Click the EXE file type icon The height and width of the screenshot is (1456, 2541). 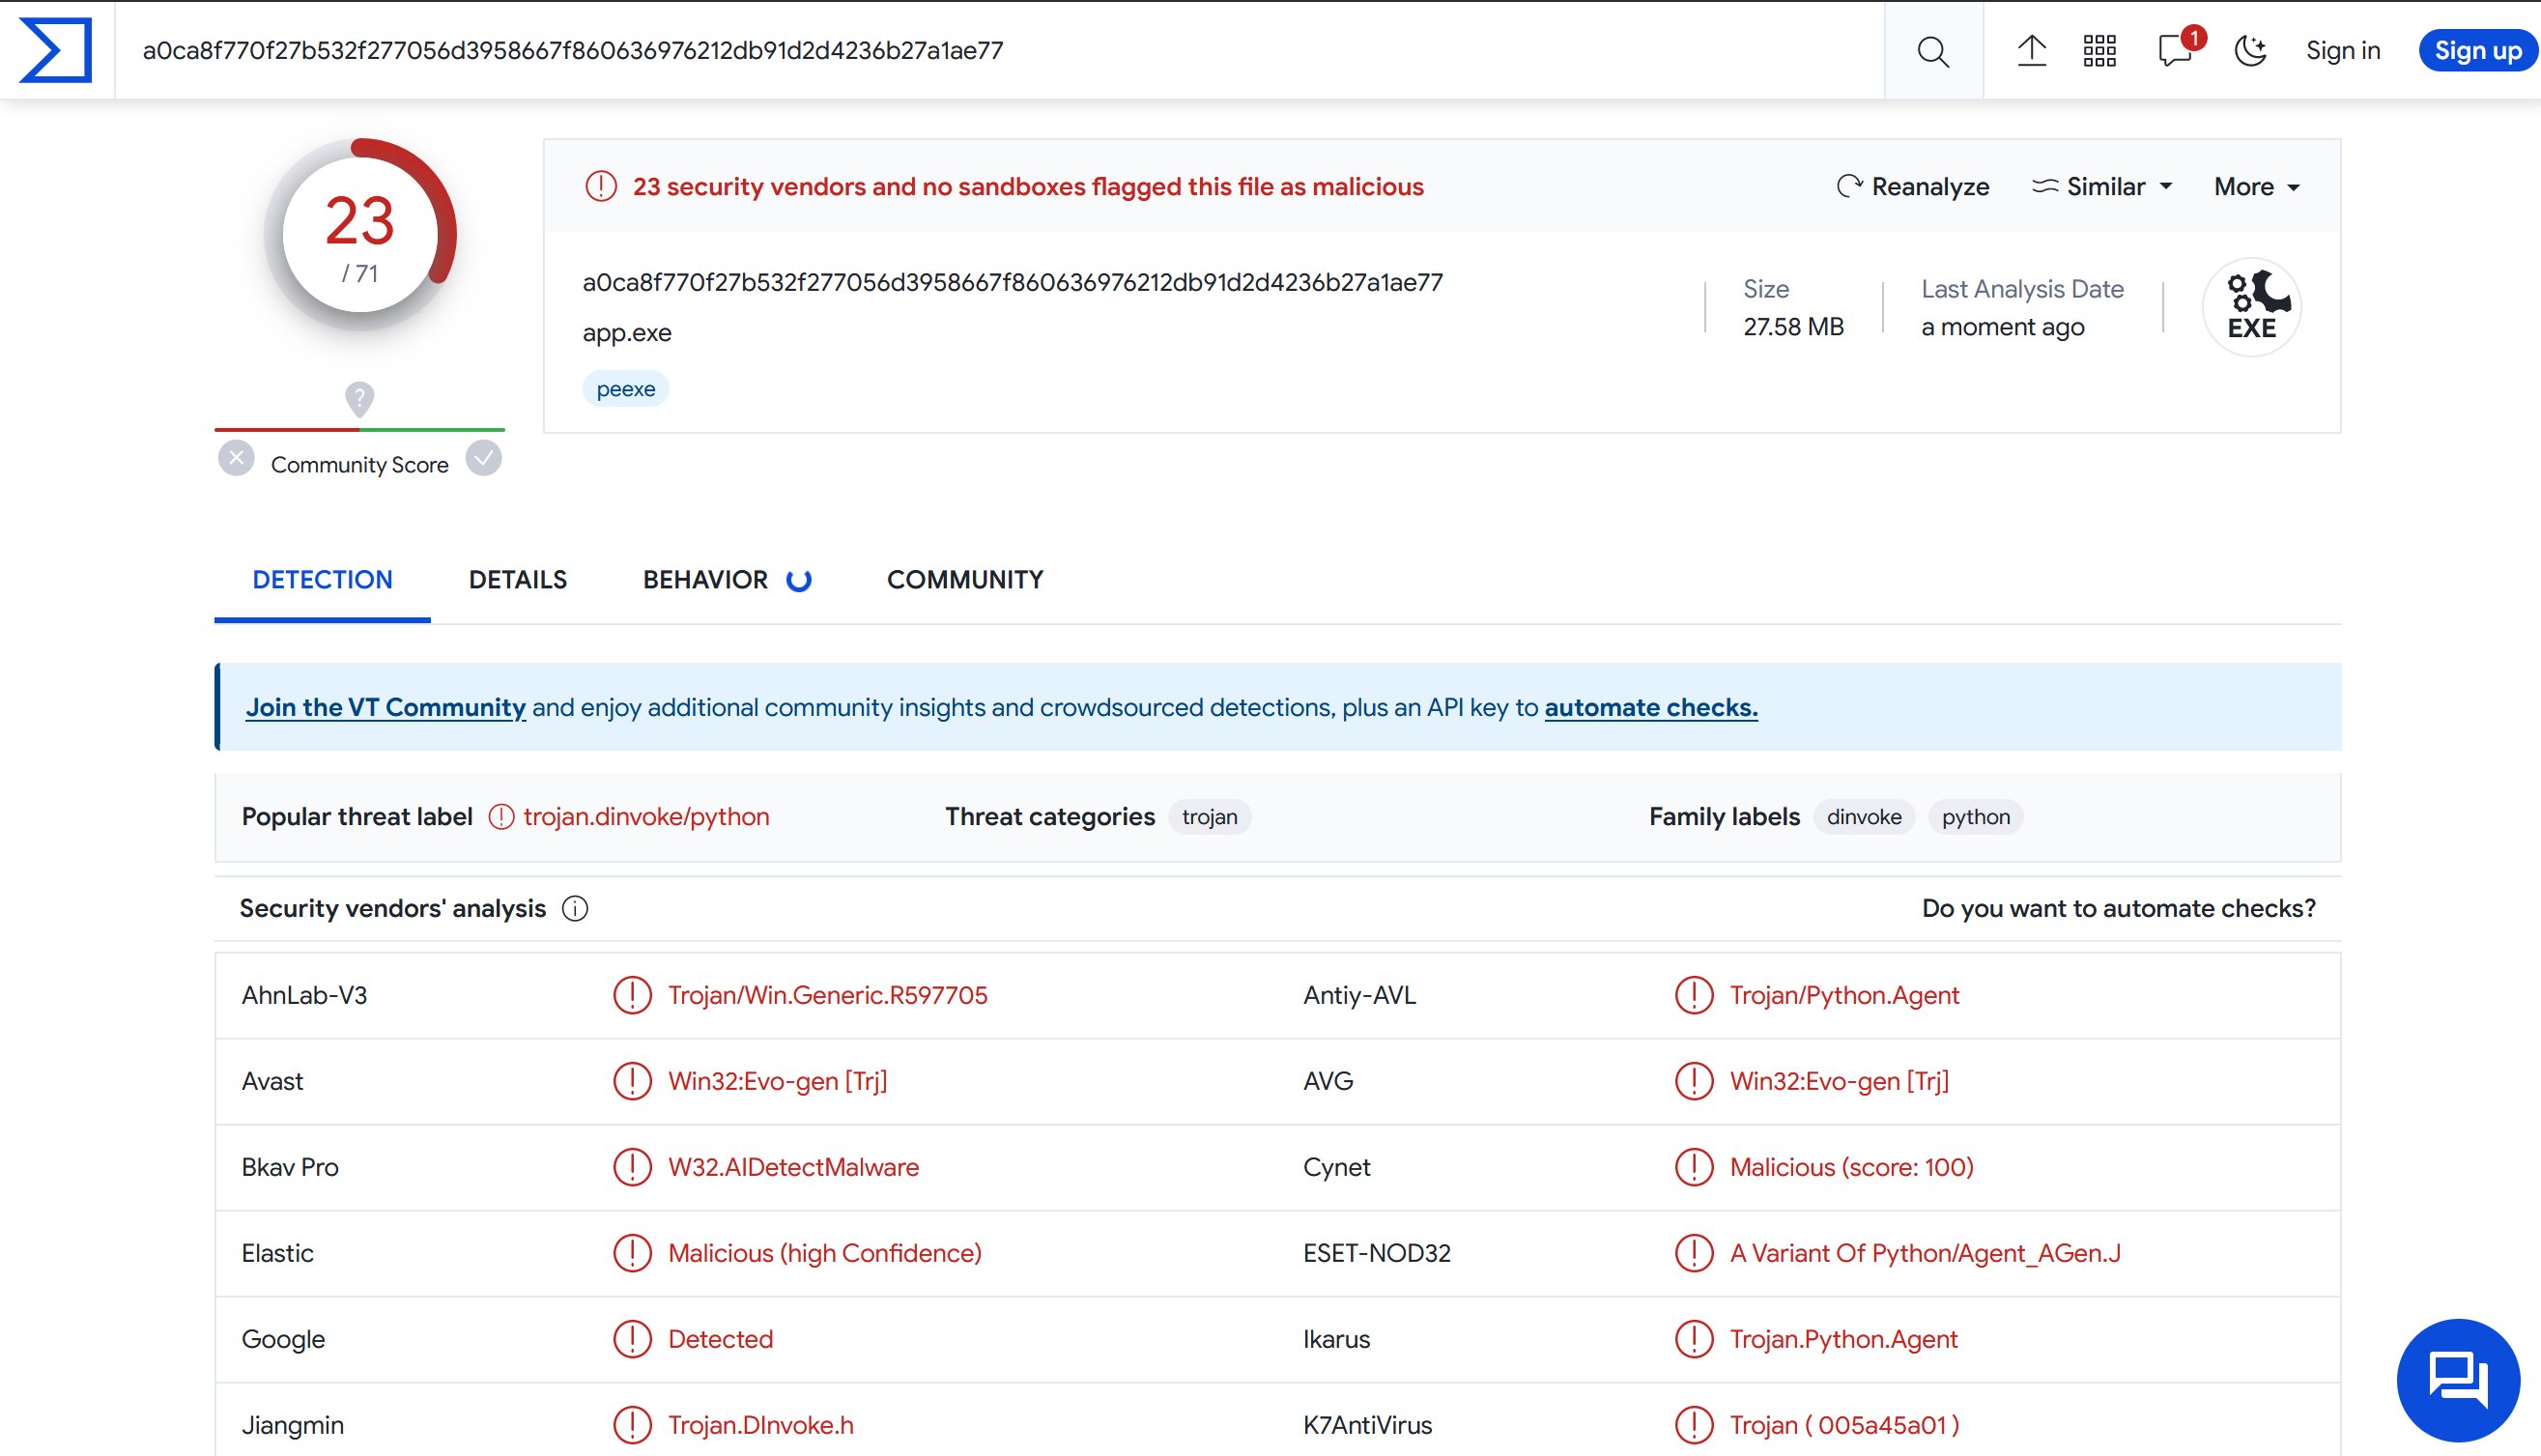point(2251,307)
